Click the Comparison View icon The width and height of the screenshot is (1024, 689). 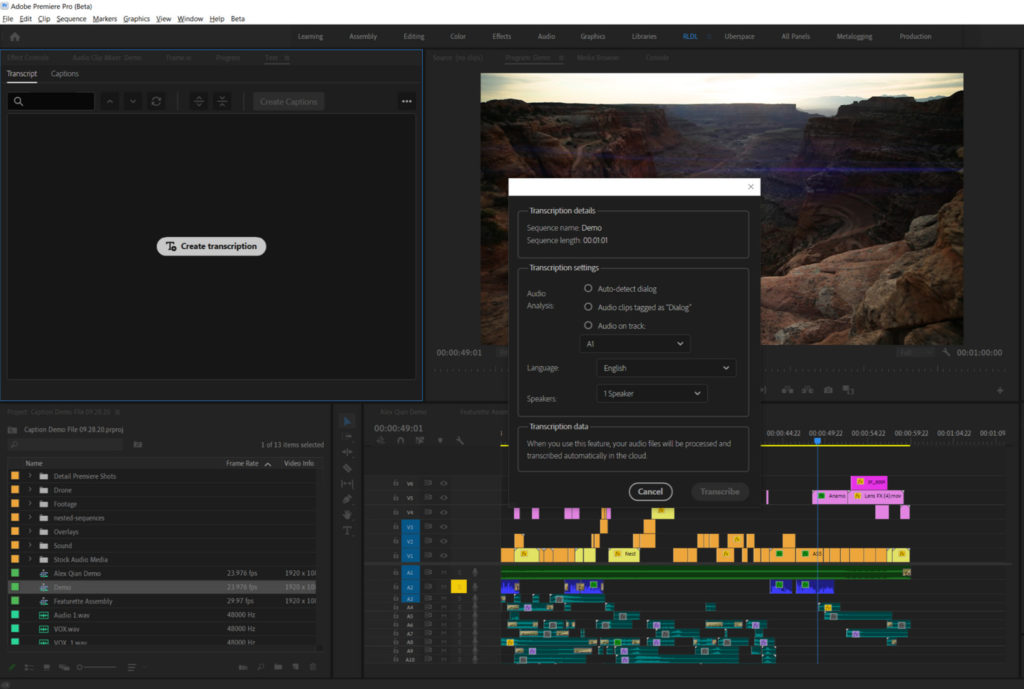(848, 390)
